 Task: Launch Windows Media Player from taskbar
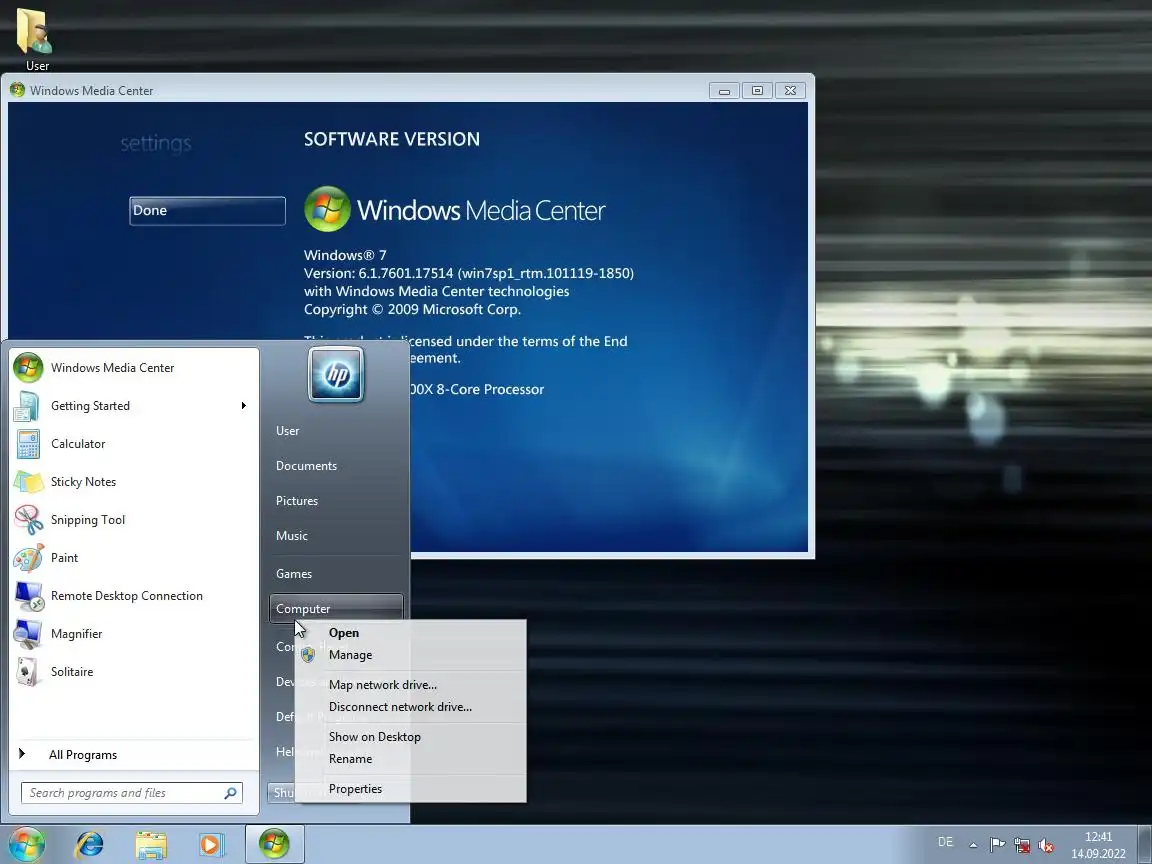[212, 845]
